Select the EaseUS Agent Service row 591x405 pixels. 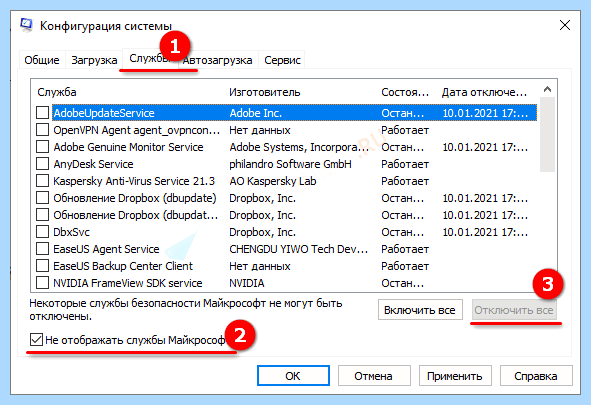pyautogui.click(x=286, y=249)
